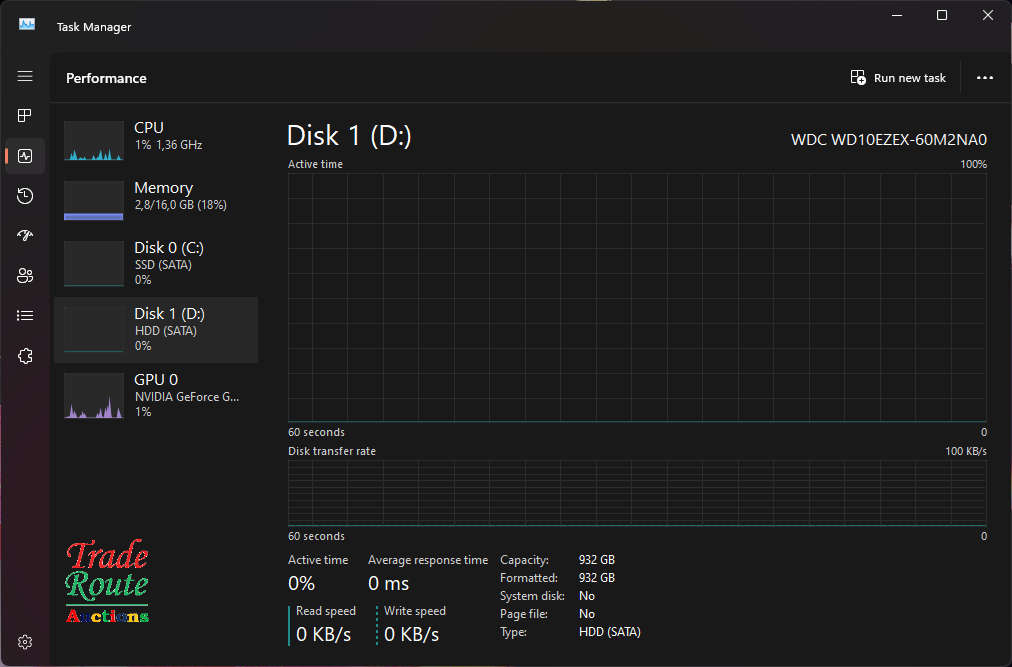Select the Performance page icon

pos(25,156)
